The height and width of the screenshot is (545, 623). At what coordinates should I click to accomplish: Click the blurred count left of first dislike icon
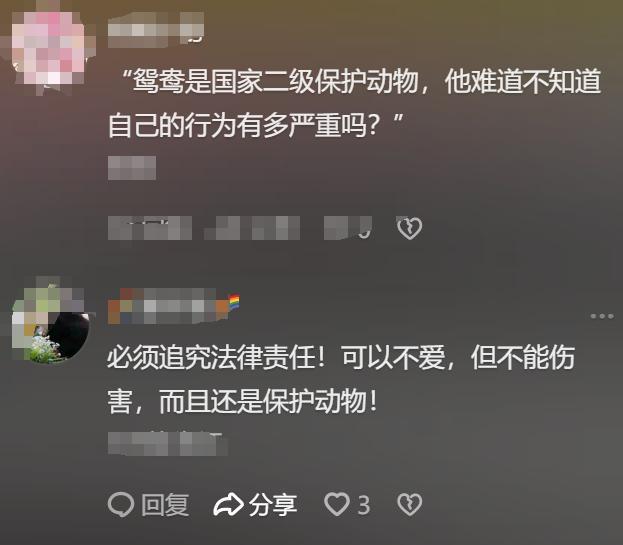pos(348,228)
